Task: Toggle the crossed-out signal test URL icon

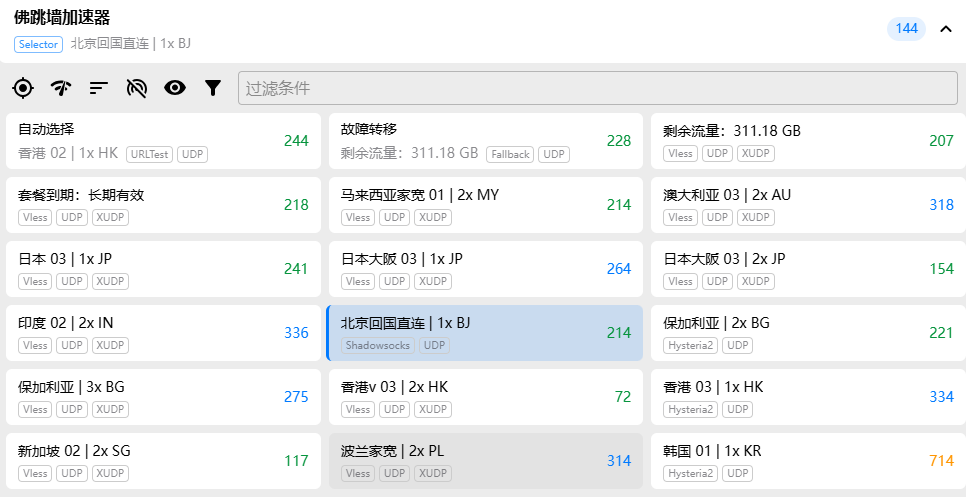Action: (137, 88)
